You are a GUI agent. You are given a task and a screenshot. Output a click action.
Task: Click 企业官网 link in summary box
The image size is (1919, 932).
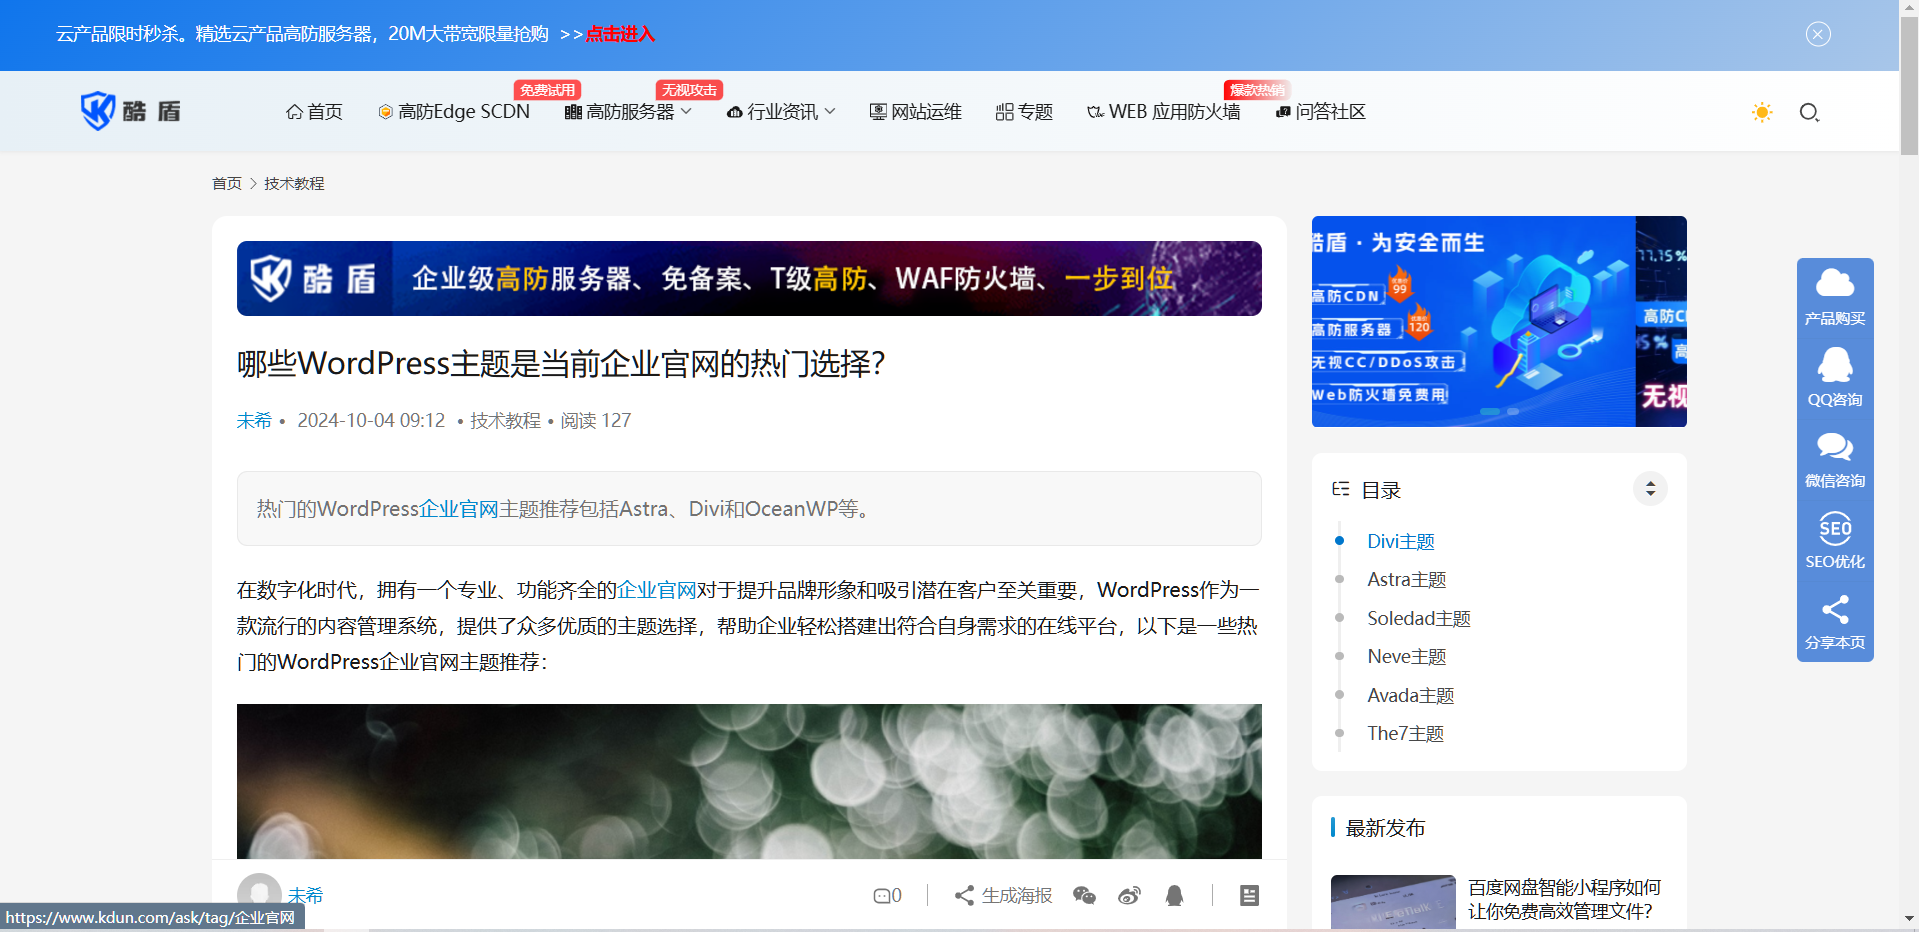point(459,509)
